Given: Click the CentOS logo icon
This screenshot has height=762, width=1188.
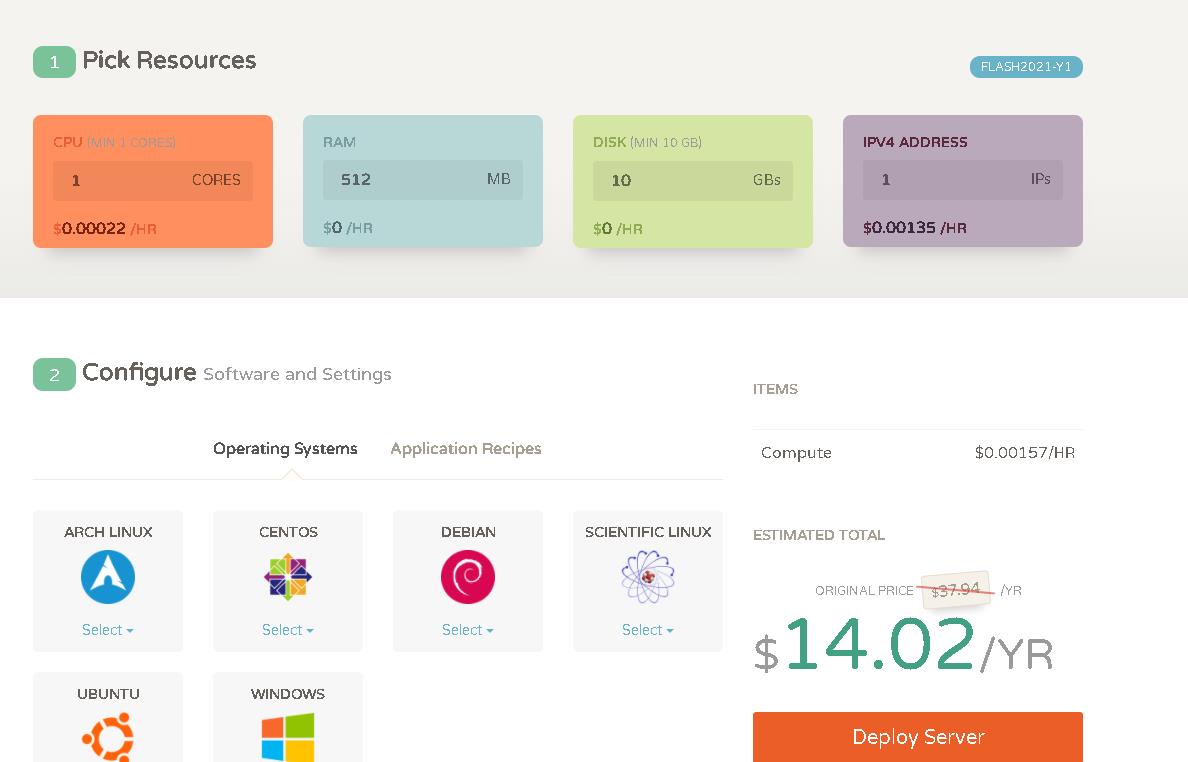Looking at the screenshot, I should (288, 577).
